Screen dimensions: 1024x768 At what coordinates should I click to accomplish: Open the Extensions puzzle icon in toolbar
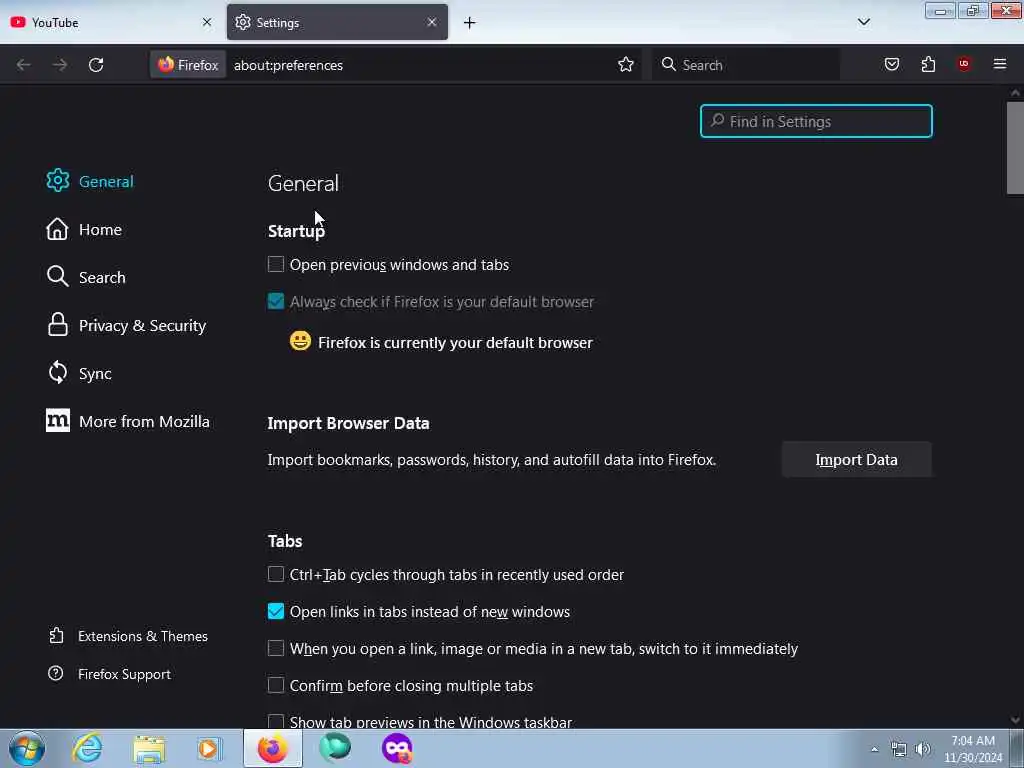click(x=928, y=64)
